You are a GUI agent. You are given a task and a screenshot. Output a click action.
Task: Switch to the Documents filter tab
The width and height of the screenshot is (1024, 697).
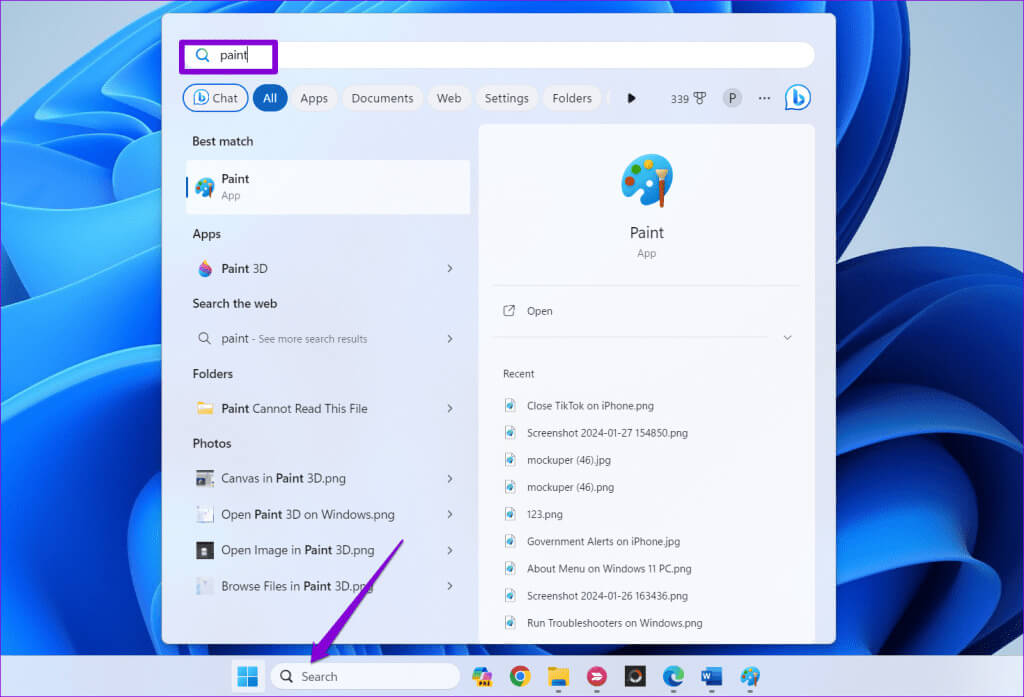[382, 98]
